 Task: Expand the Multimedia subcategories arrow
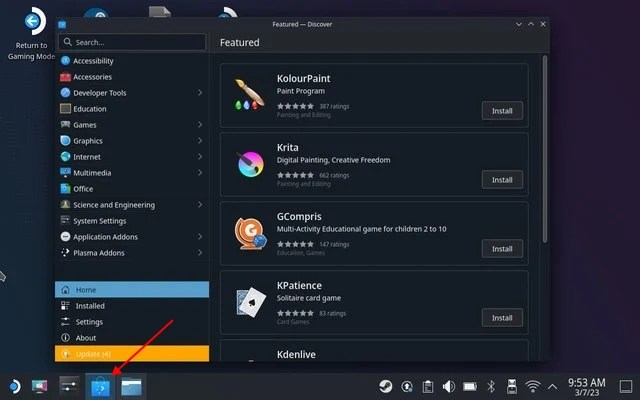(200, 172)
